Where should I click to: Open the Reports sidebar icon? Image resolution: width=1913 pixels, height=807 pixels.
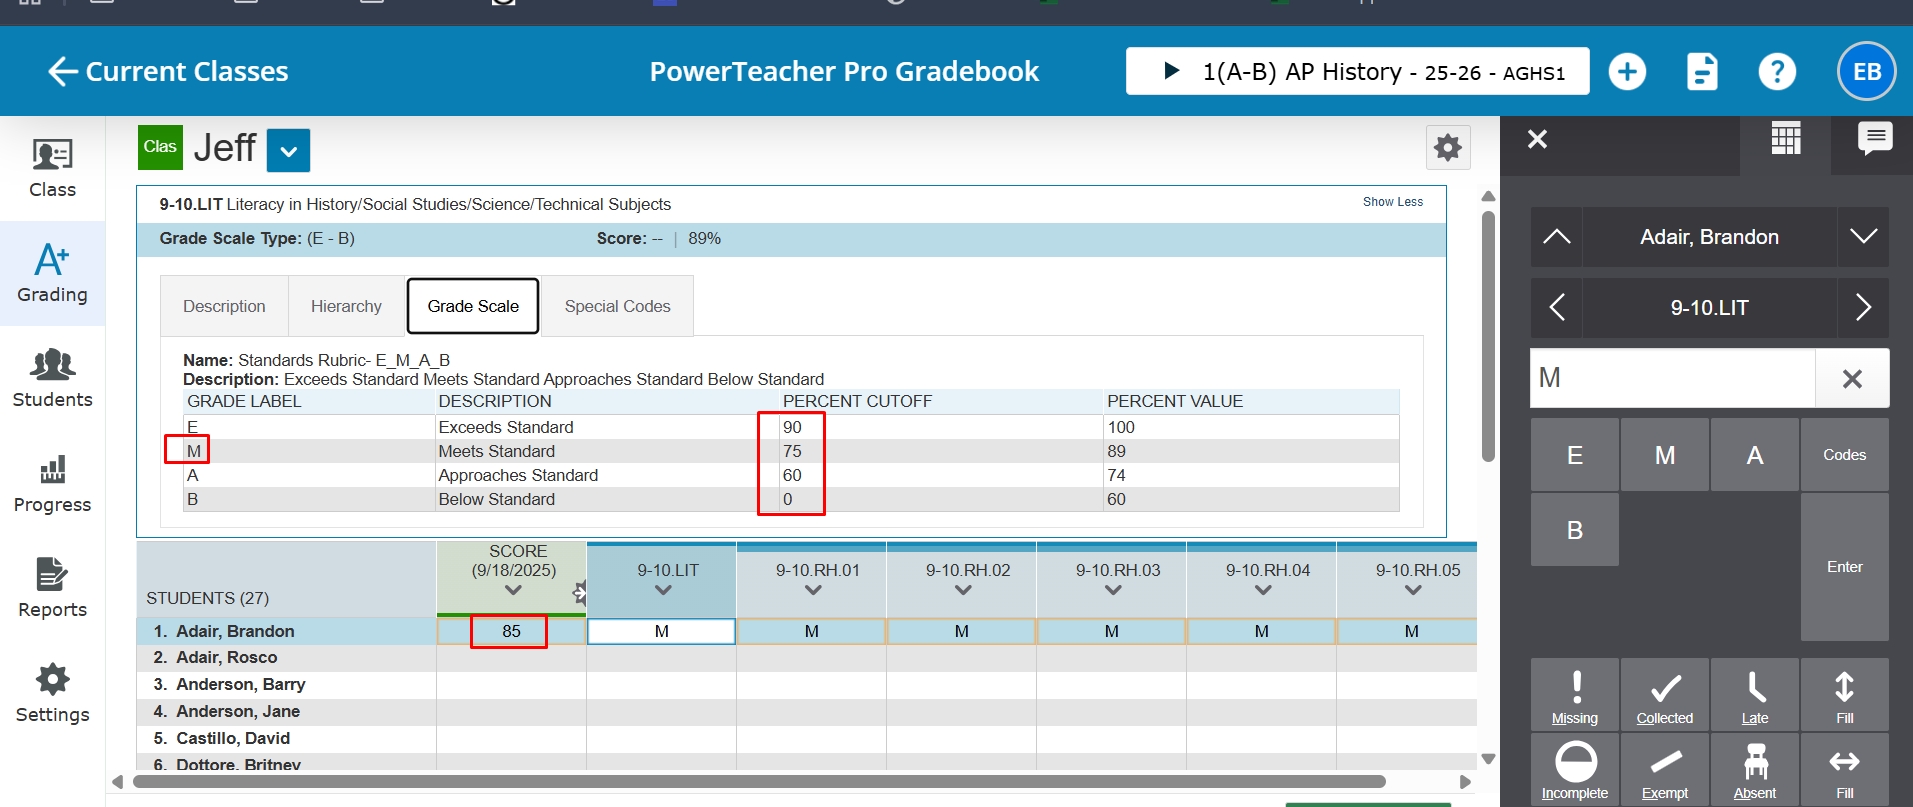[x=52, y=588]
